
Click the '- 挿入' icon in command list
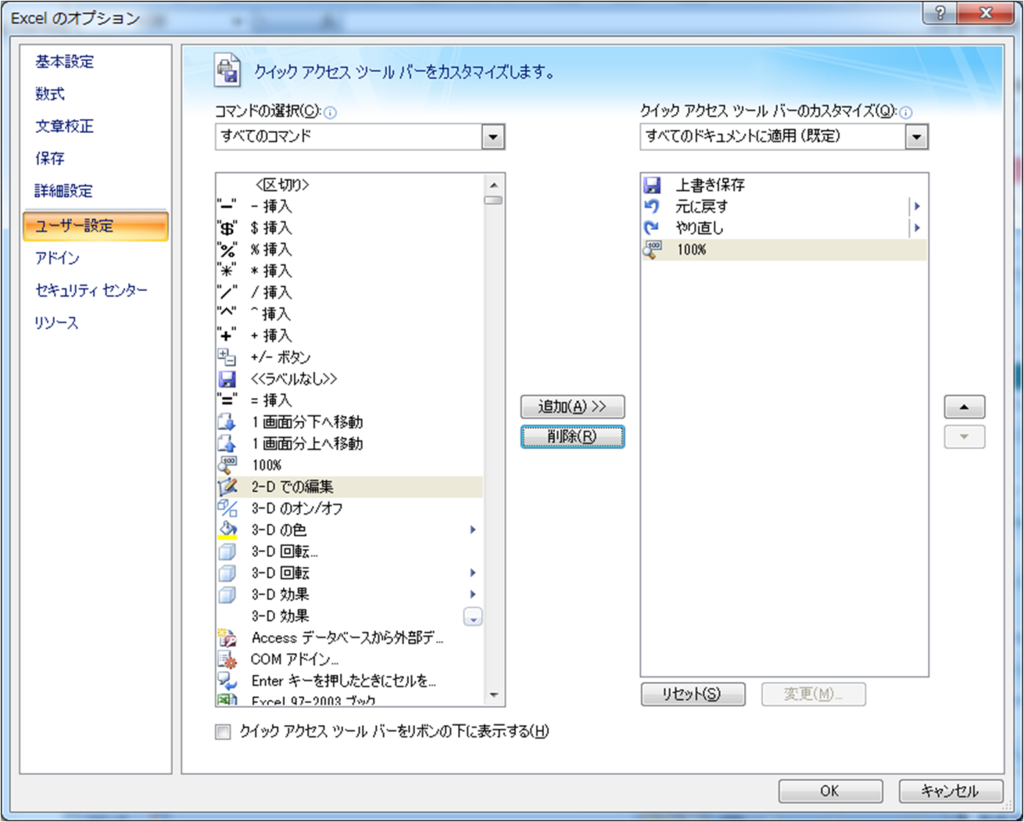tap(227, 206)
